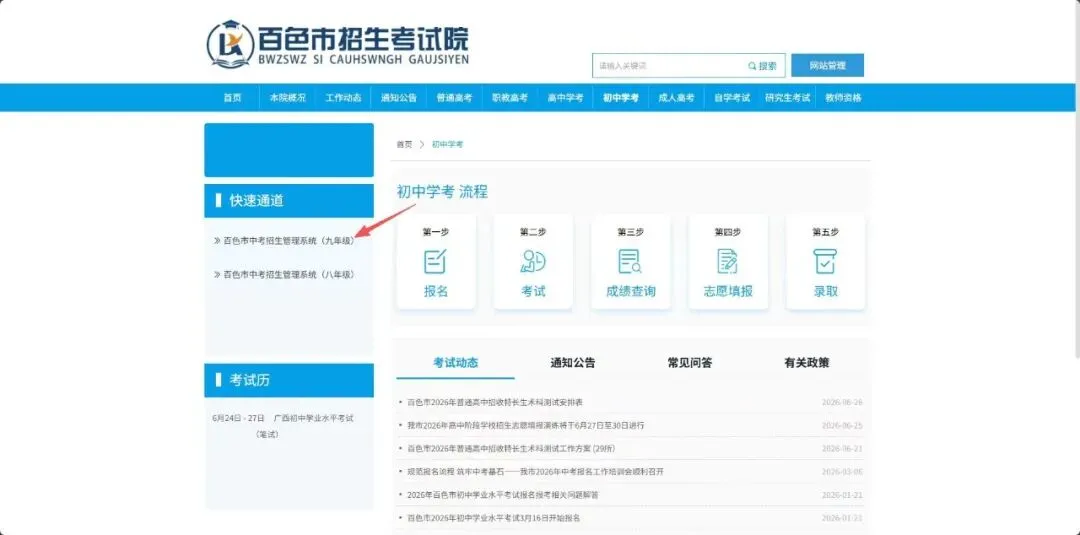The width and height of the screenshot is (1080, 535).
Task: Open 职教高考 navigation item
Action: point(510,98)
